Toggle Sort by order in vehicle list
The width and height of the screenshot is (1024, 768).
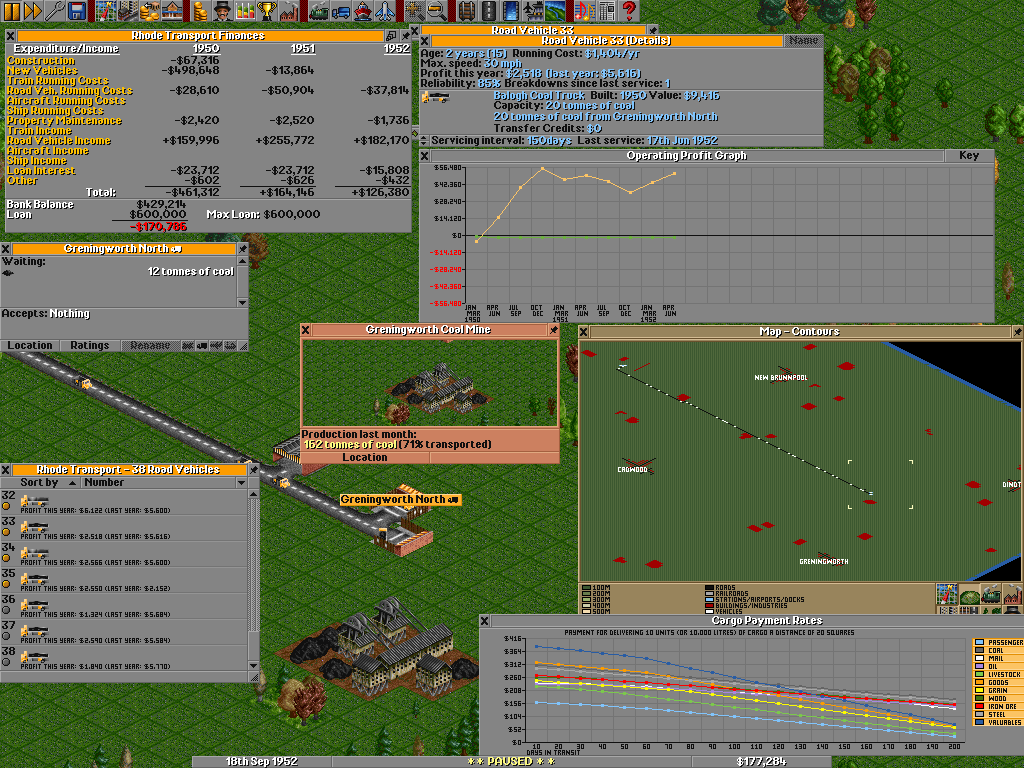(x=40, y=483)
